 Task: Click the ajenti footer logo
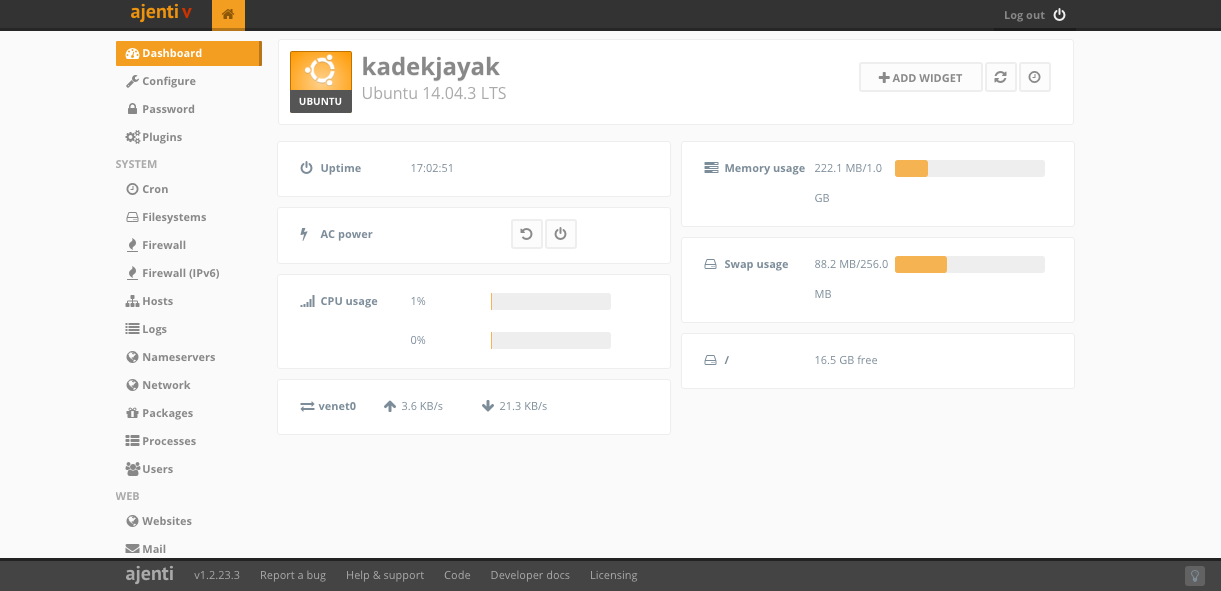pos(149,574)
